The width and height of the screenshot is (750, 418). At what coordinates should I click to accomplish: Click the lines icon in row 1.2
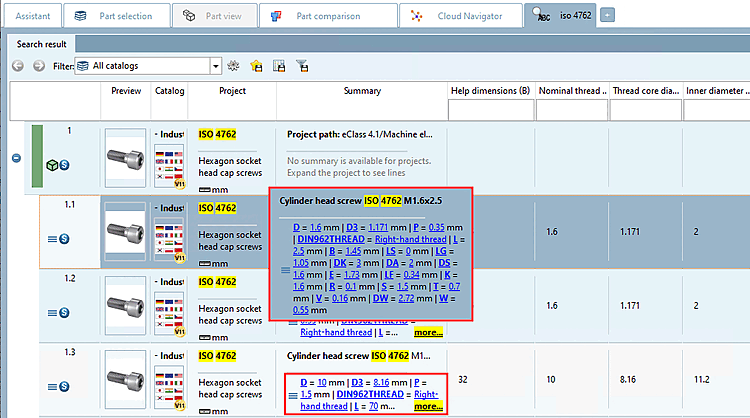point(52,313)
